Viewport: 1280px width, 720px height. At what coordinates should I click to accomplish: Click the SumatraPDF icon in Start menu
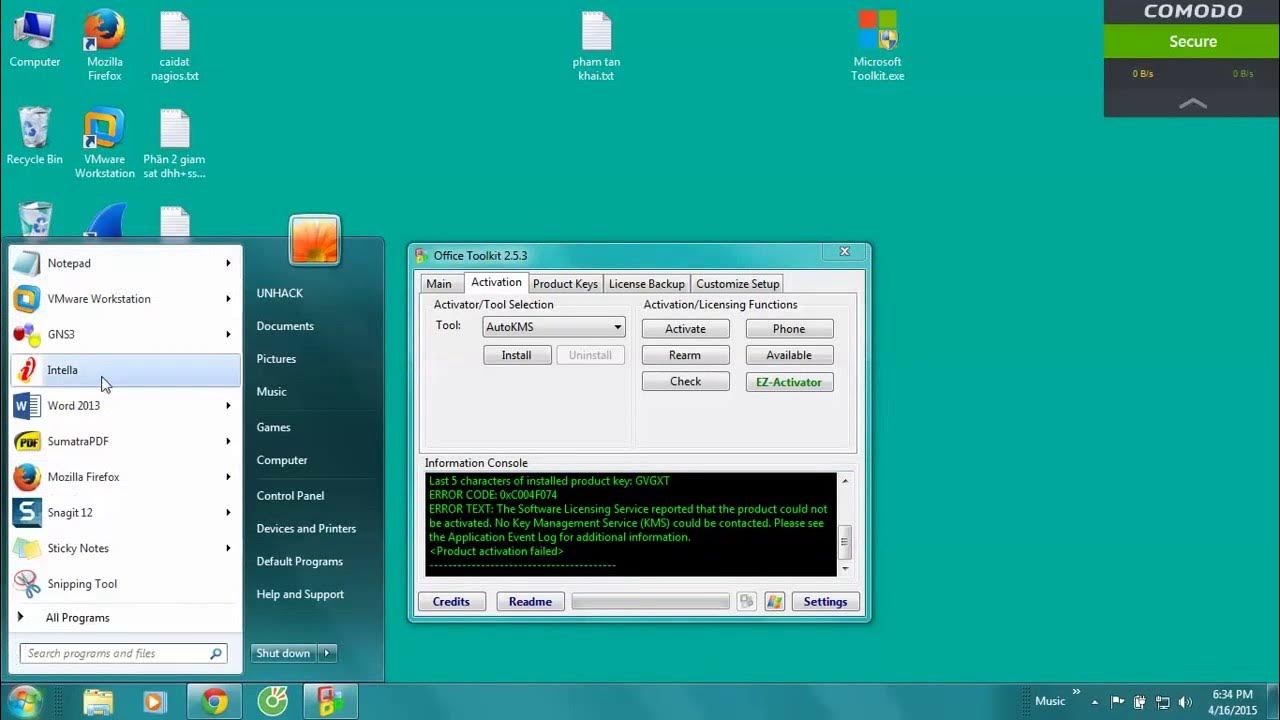[x=27, y=441]
